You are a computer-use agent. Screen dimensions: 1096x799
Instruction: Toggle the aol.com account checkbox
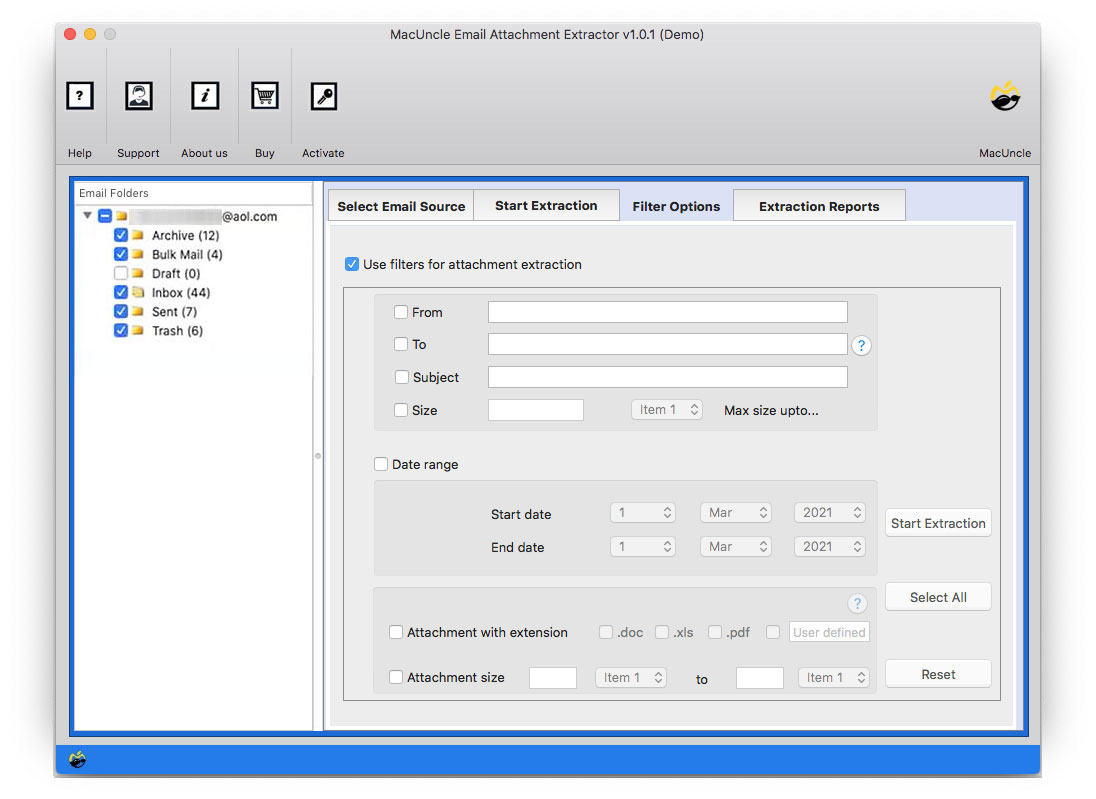tap(105, 216)
